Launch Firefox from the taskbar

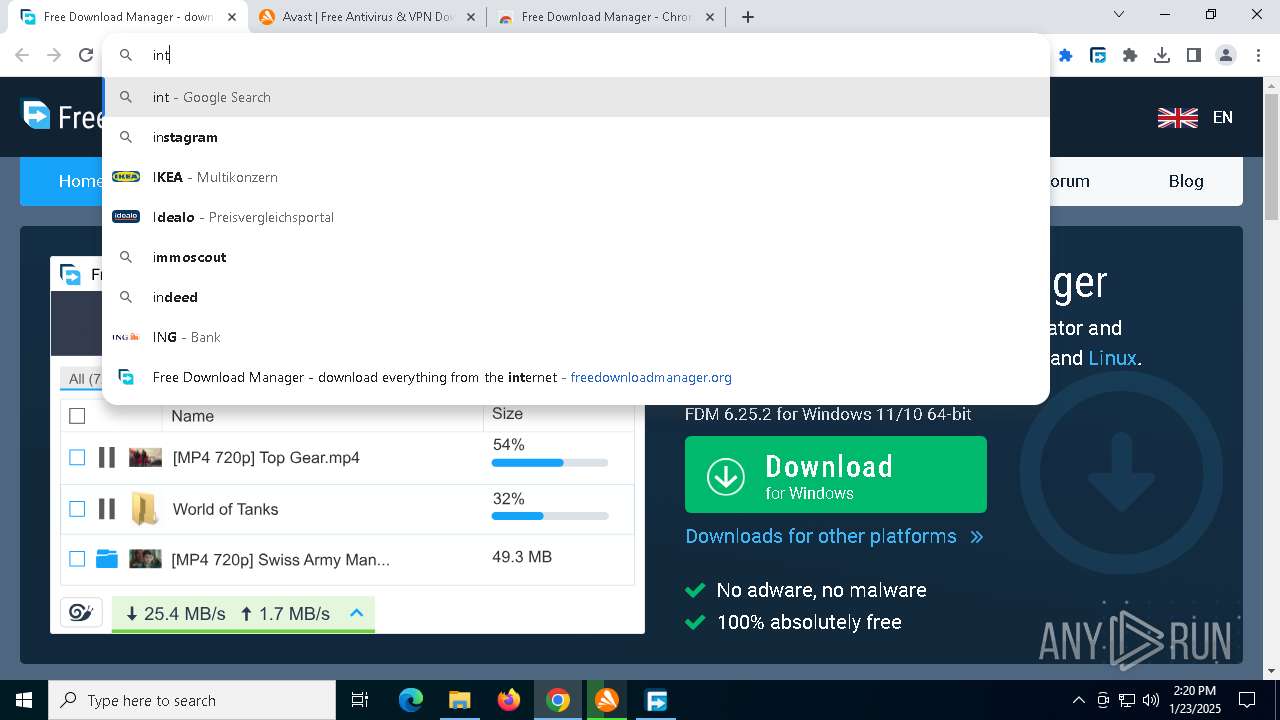(508, 700)
